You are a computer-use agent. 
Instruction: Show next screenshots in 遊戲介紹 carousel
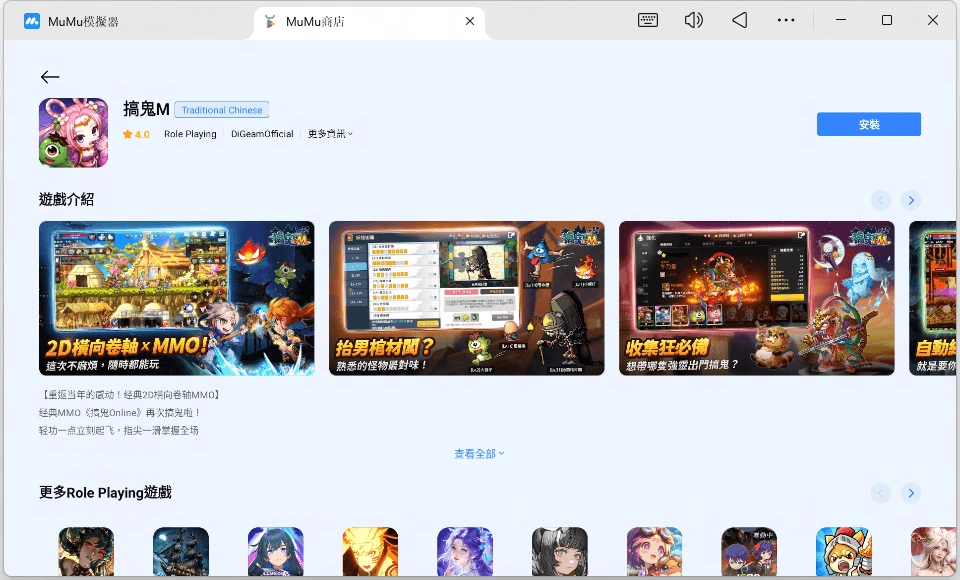click(x=910, y=200)
